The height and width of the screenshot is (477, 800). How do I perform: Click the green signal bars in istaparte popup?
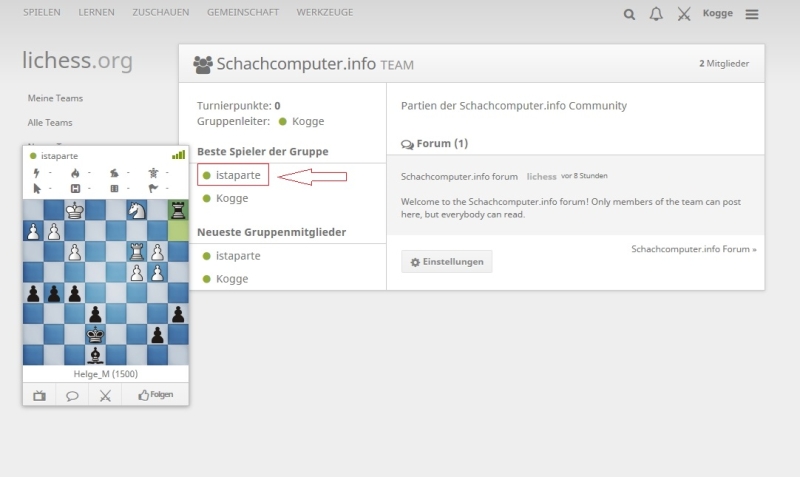(178, 155)
